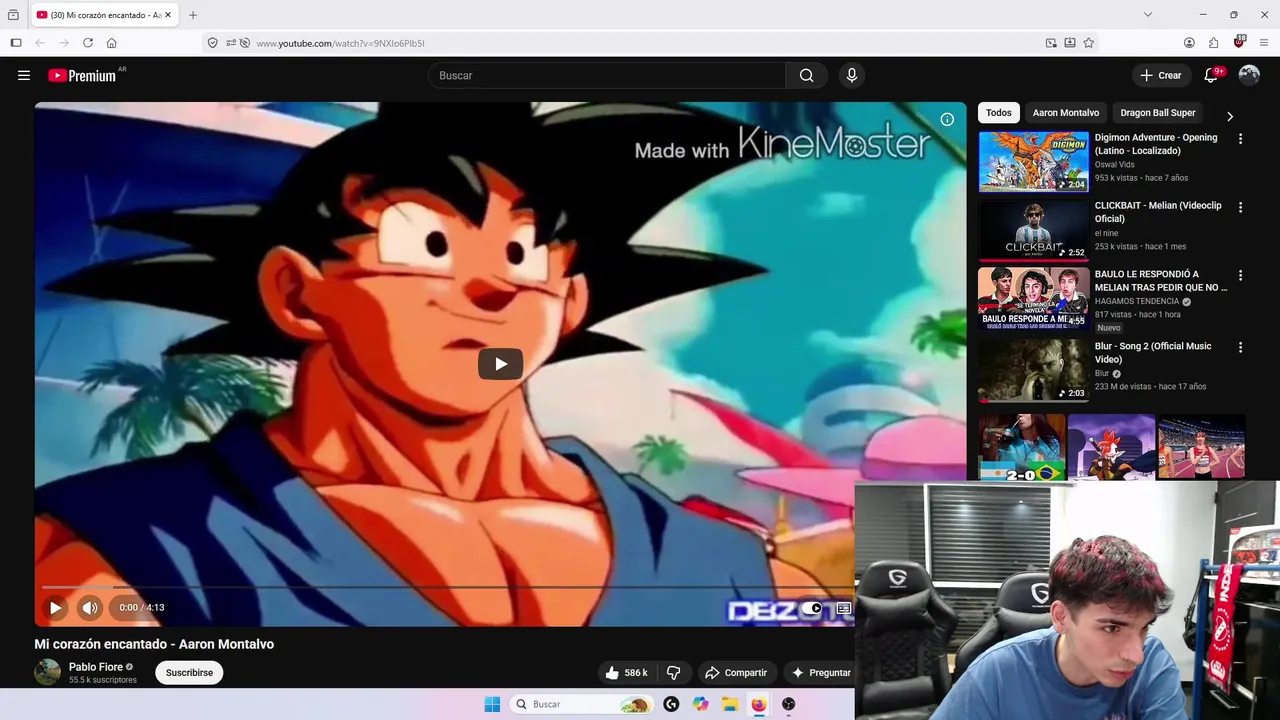Viewport: 1280px width, 720px height.
Task: Share the video via Compartir
Action: 735,673
